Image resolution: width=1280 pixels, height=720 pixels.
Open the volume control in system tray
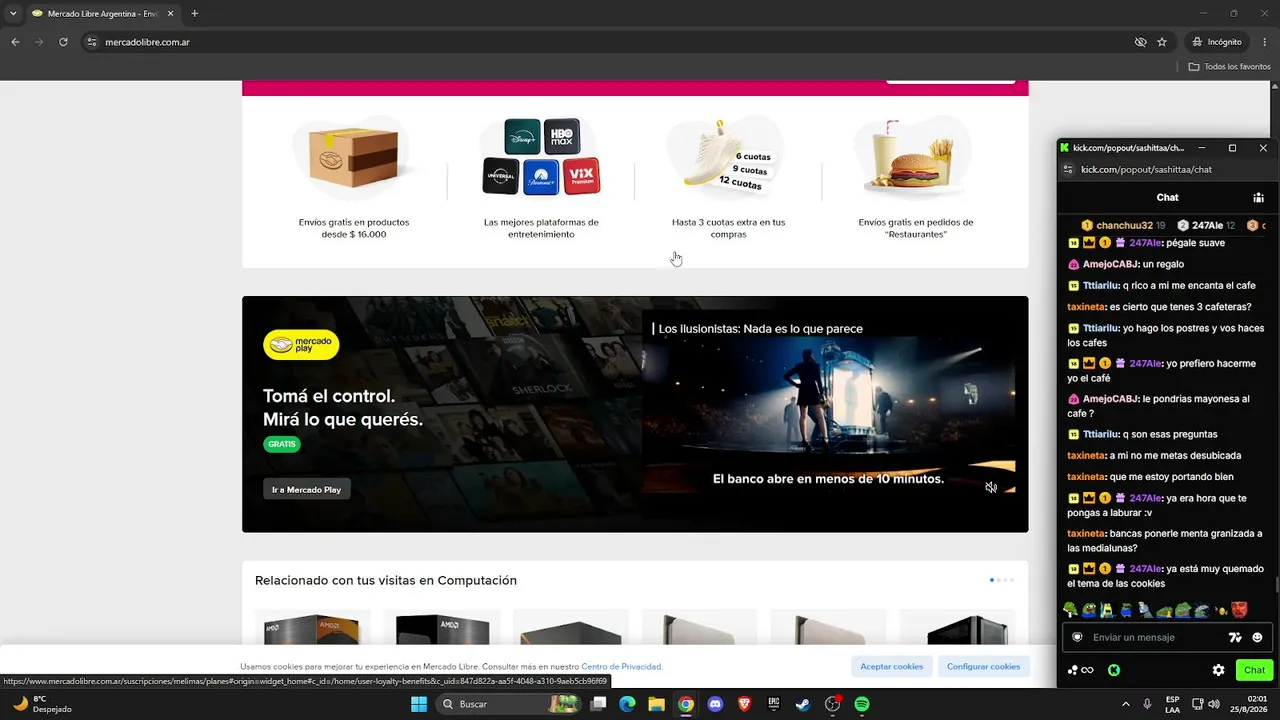click(x=1213, y=704)
